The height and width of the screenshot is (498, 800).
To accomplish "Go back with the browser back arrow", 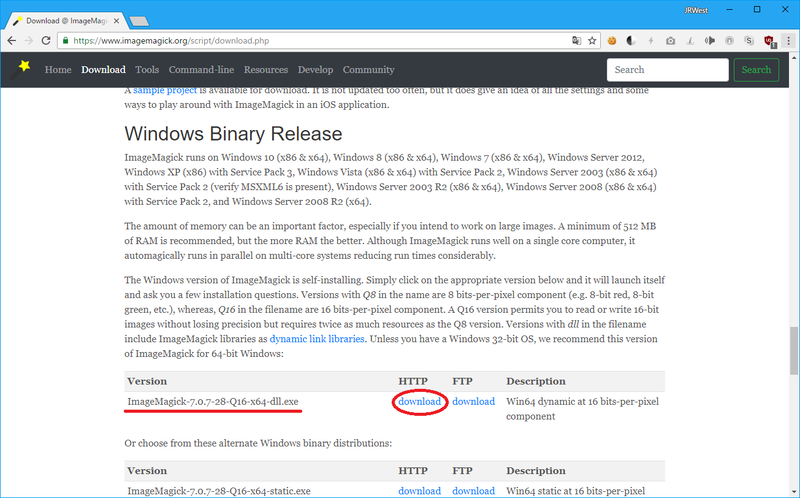I will (11, 41).
